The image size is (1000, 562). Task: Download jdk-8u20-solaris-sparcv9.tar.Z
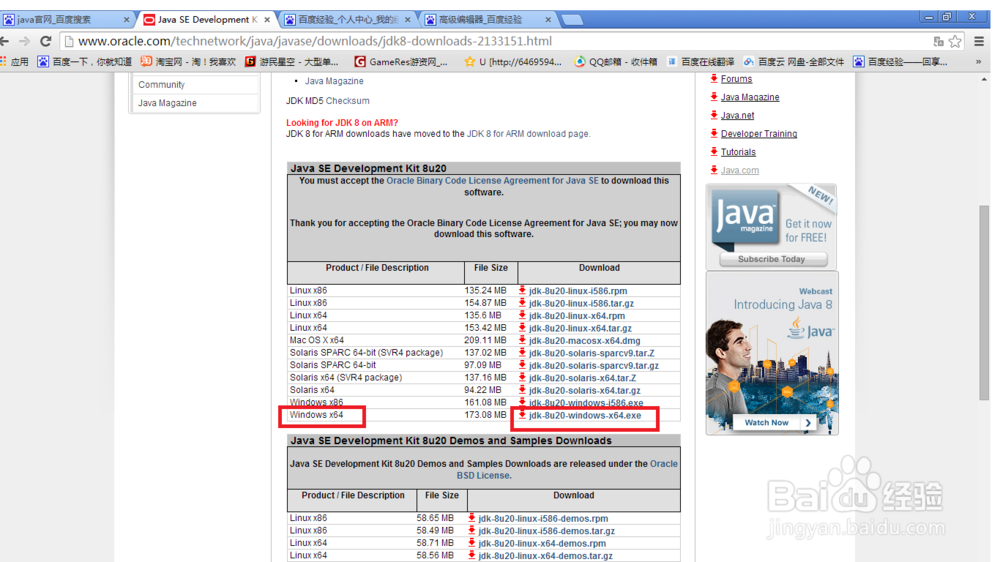point(591,353)
